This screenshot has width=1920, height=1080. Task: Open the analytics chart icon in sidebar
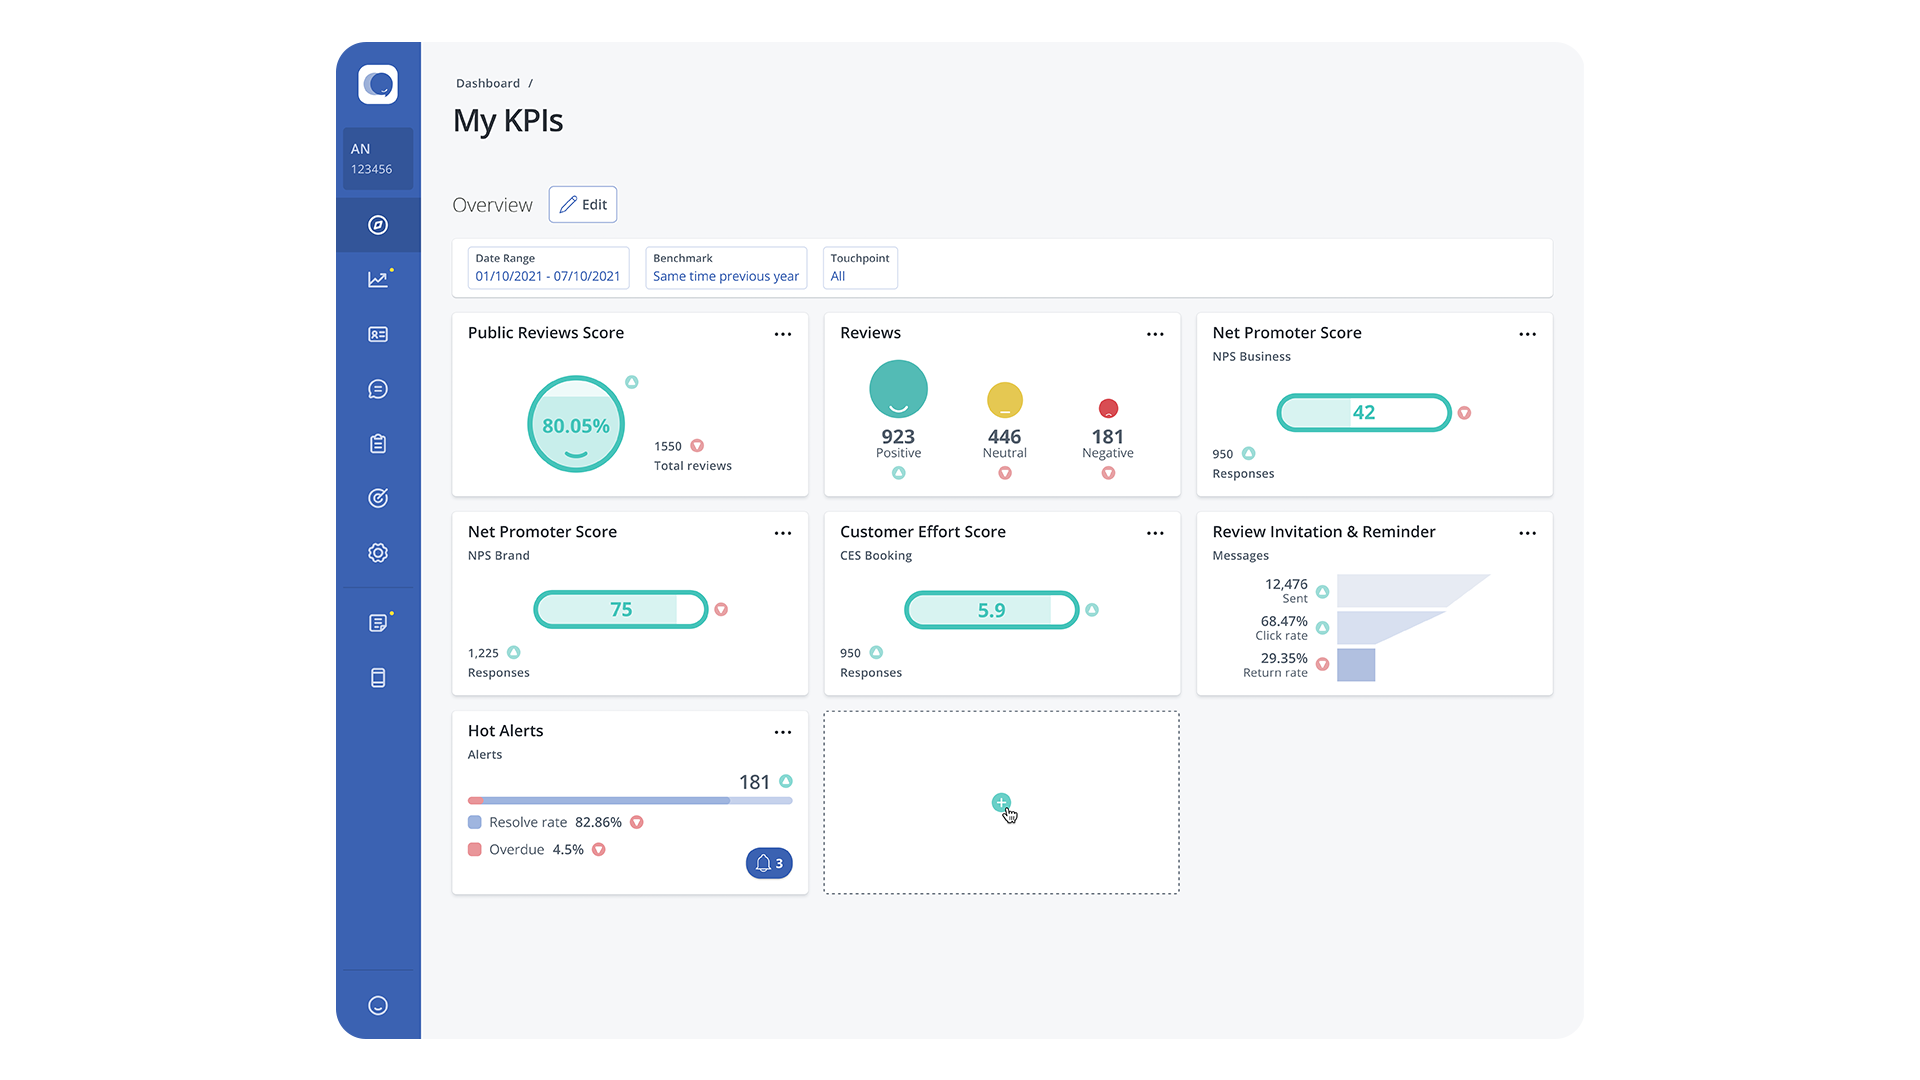378,280
